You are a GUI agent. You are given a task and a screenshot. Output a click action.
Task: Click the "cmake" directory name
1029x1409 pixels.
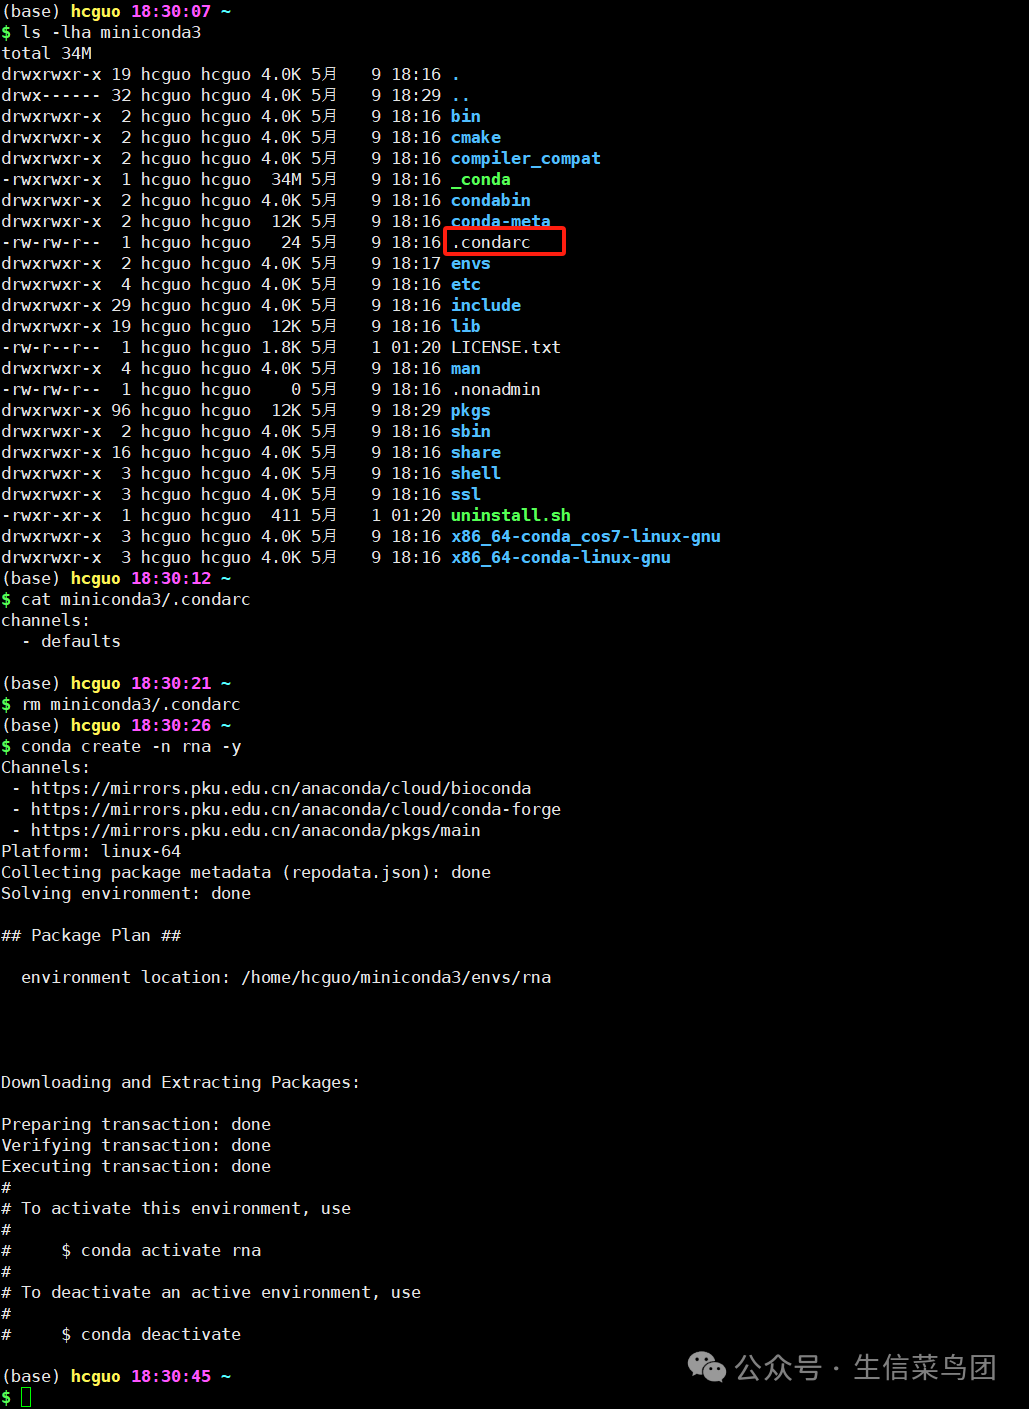(476, 137)
